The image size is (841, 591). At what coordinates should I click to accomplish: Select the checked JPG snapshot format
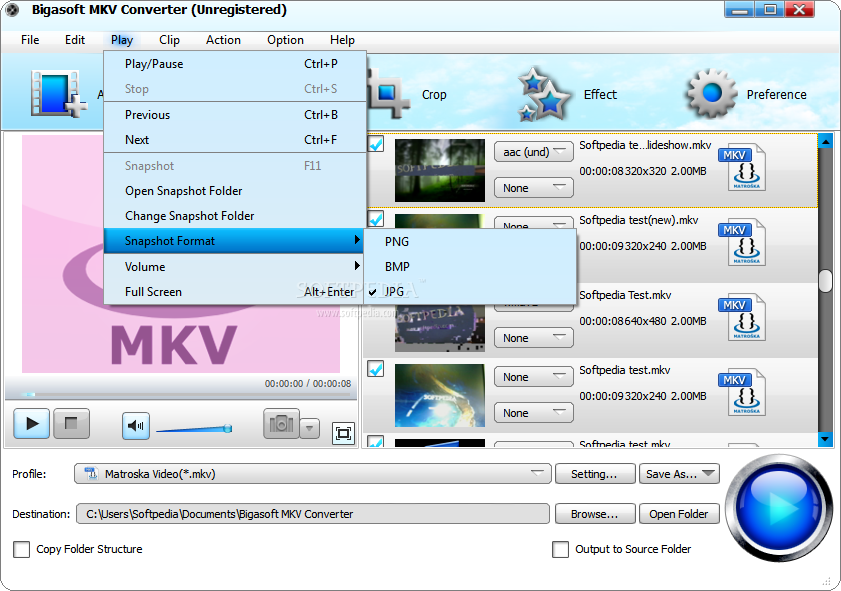[470, 292]
